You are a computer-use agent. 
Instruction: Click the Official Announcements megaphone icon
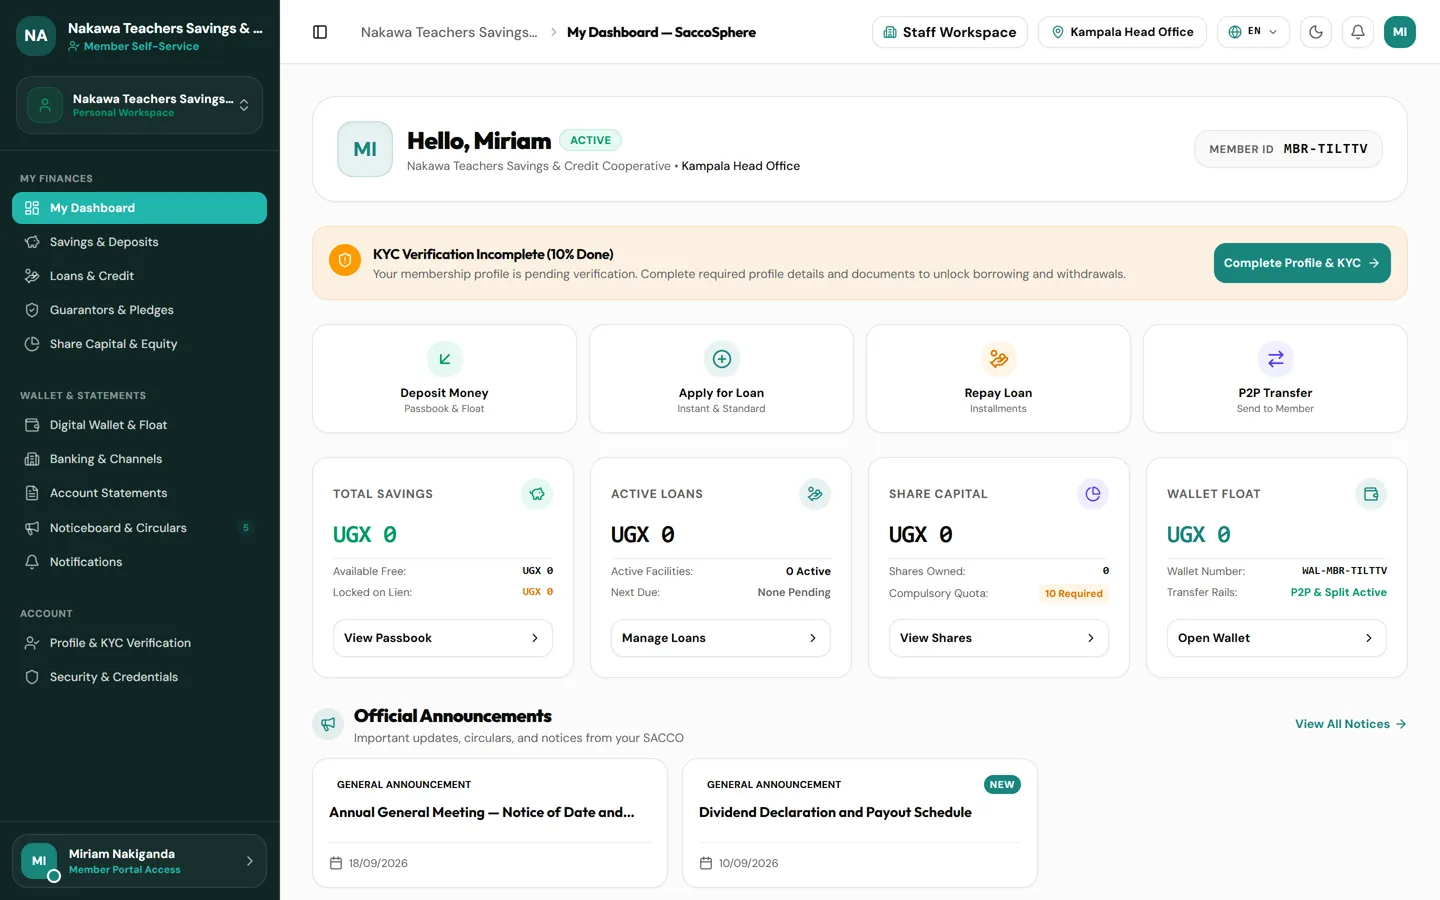tap(328, 724)
